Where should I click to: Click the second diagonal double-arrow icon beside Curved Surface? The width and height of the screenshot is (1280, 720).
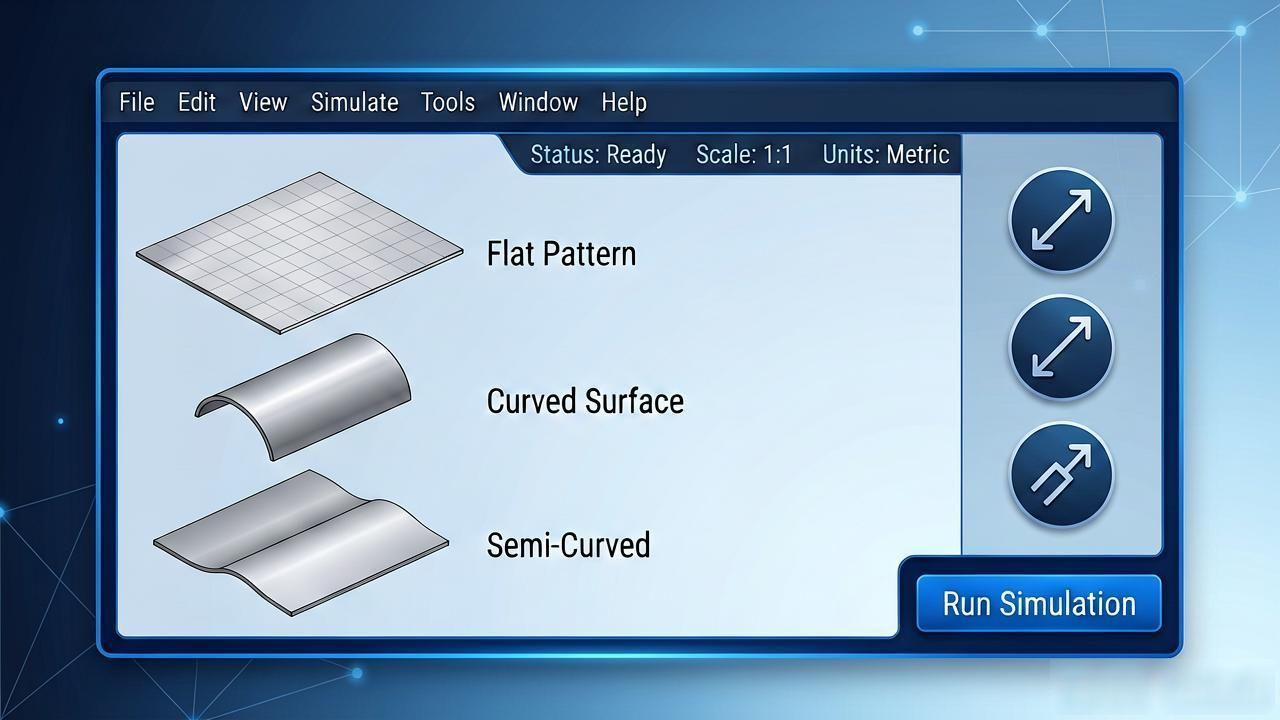[x=1061, y=347]
